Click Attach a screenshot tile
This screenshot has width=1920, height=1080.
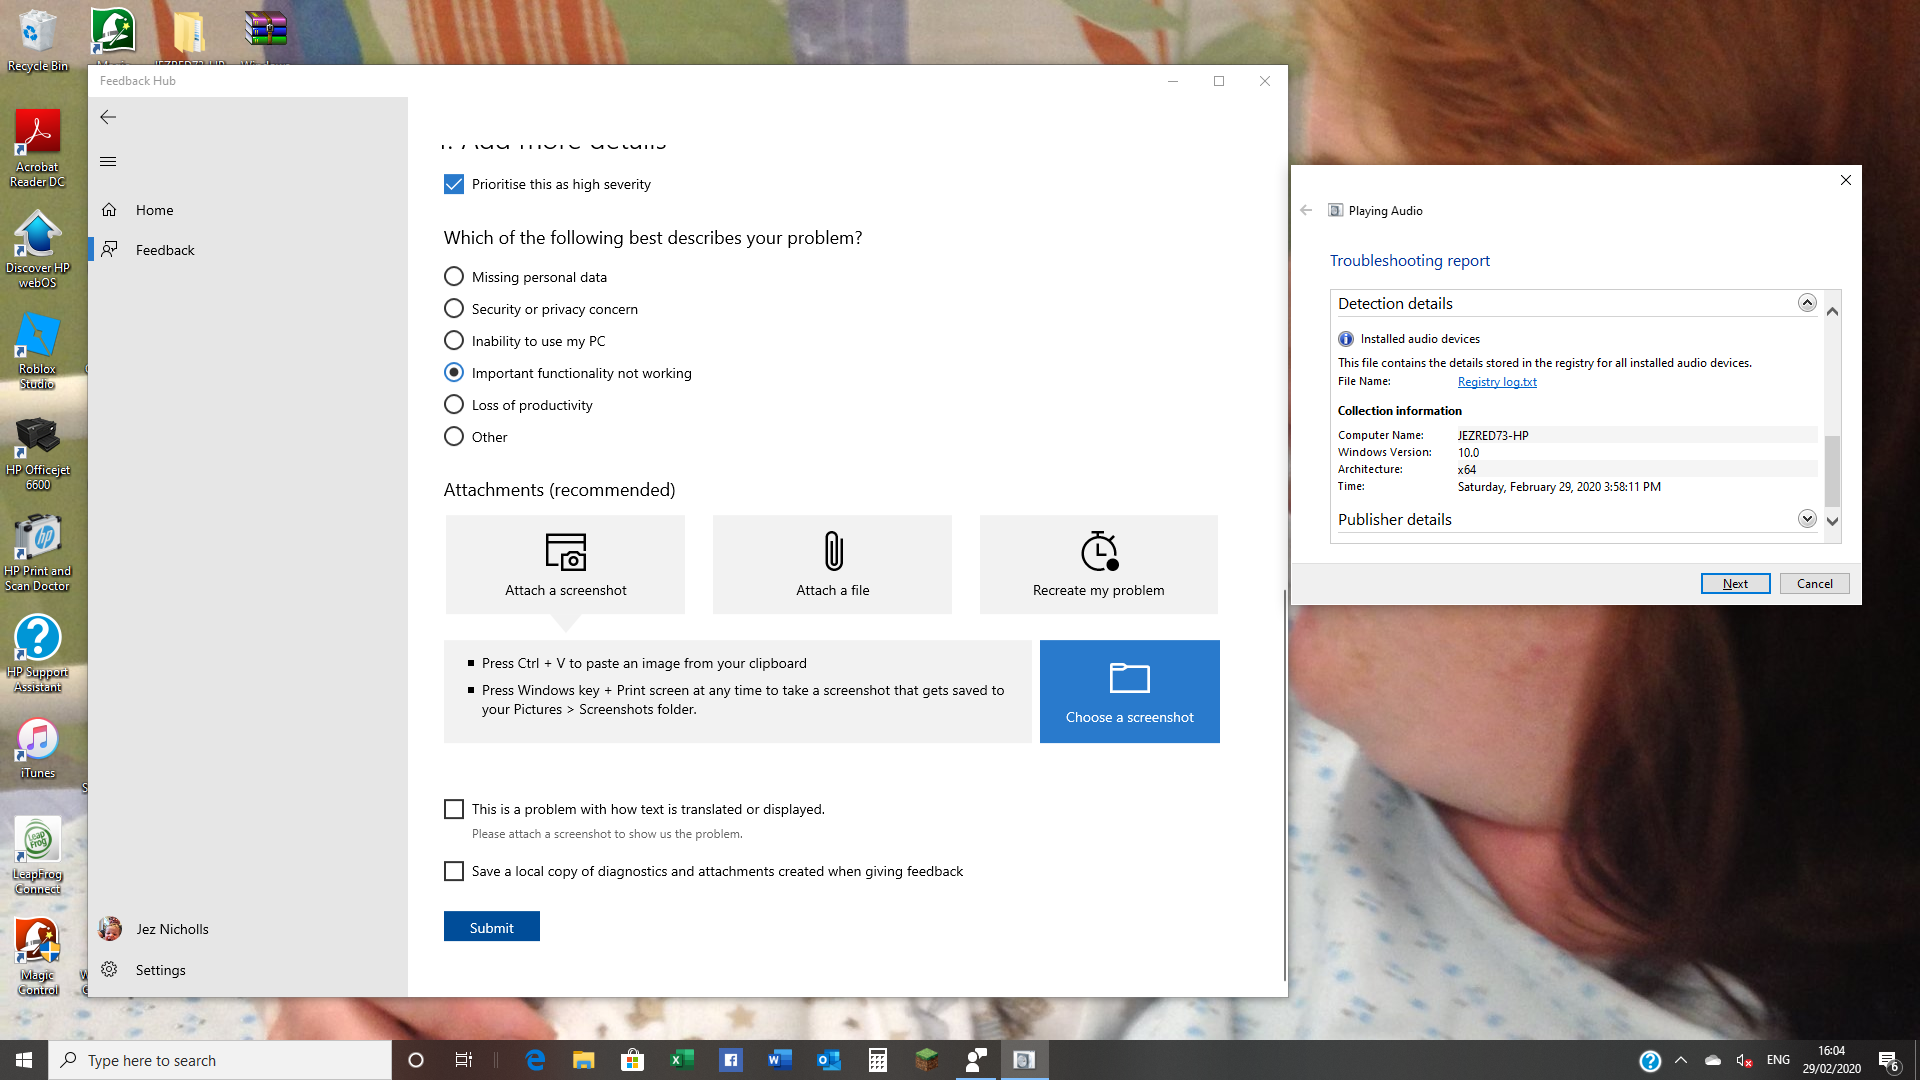(x=565, y=564)
